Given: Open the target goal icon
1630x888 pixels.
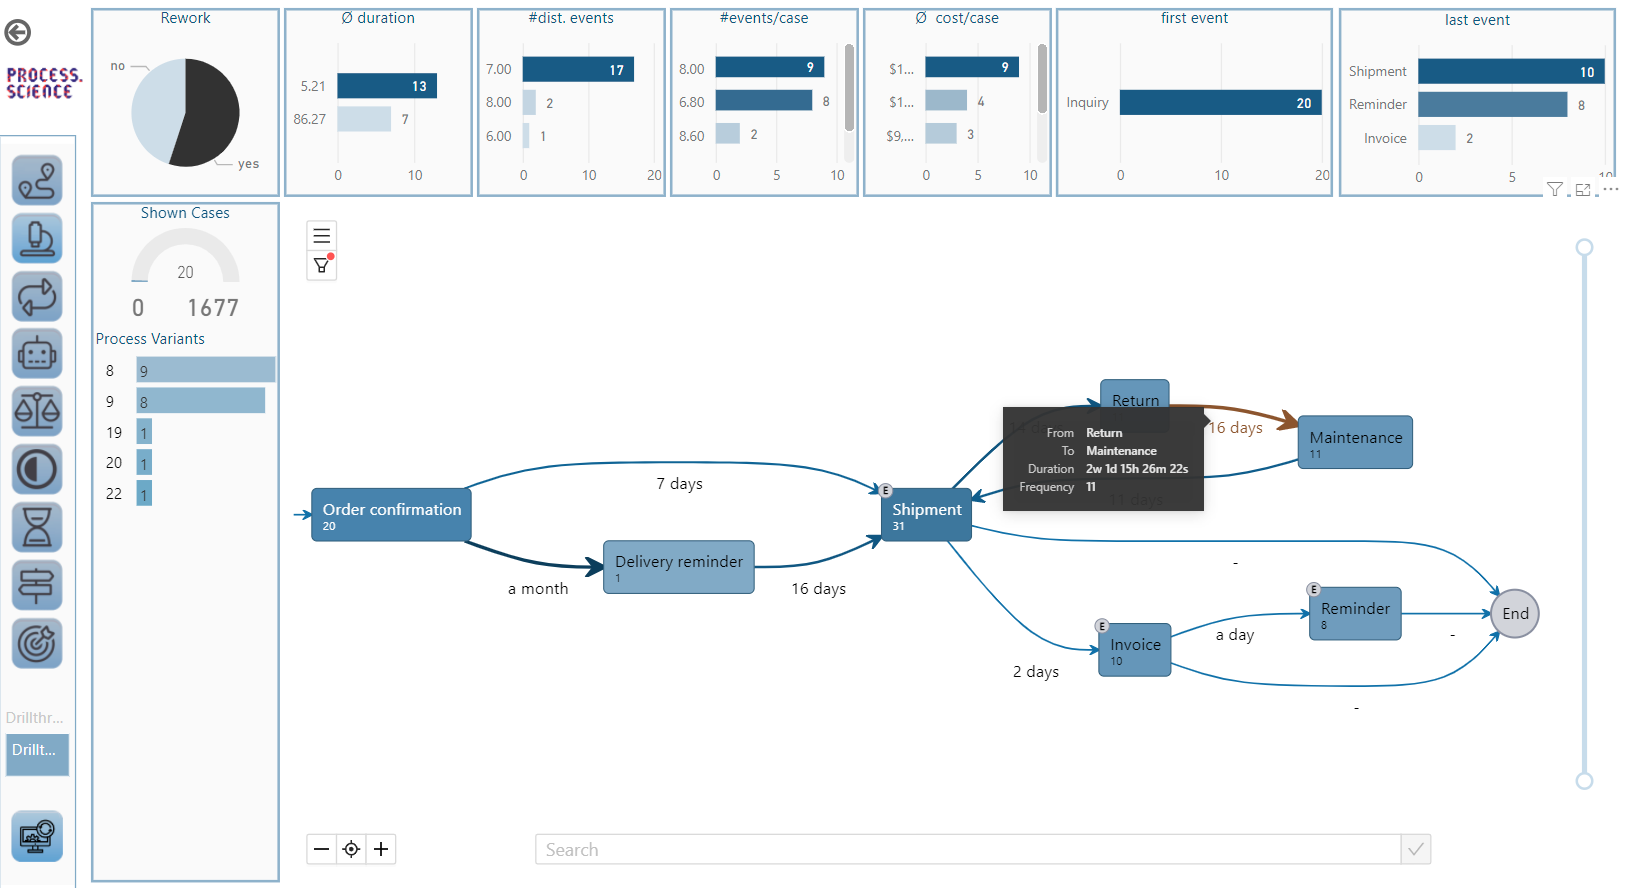Looking at the screenshot, I should coord(37,643).
